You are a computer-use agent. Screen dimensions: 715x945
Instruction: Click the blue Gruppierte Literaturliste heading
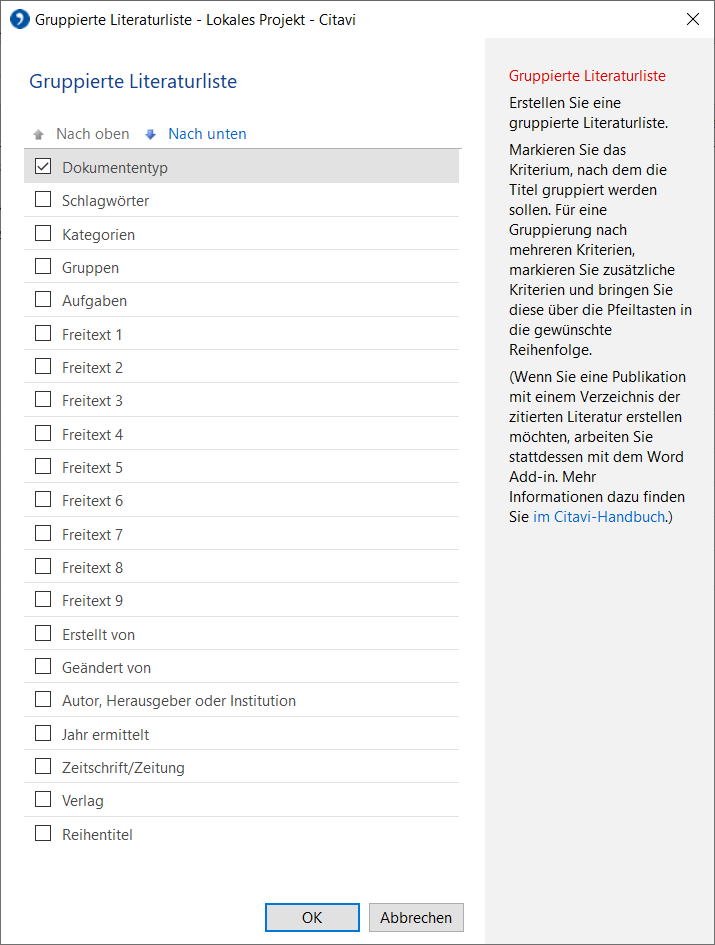(133, 81)
